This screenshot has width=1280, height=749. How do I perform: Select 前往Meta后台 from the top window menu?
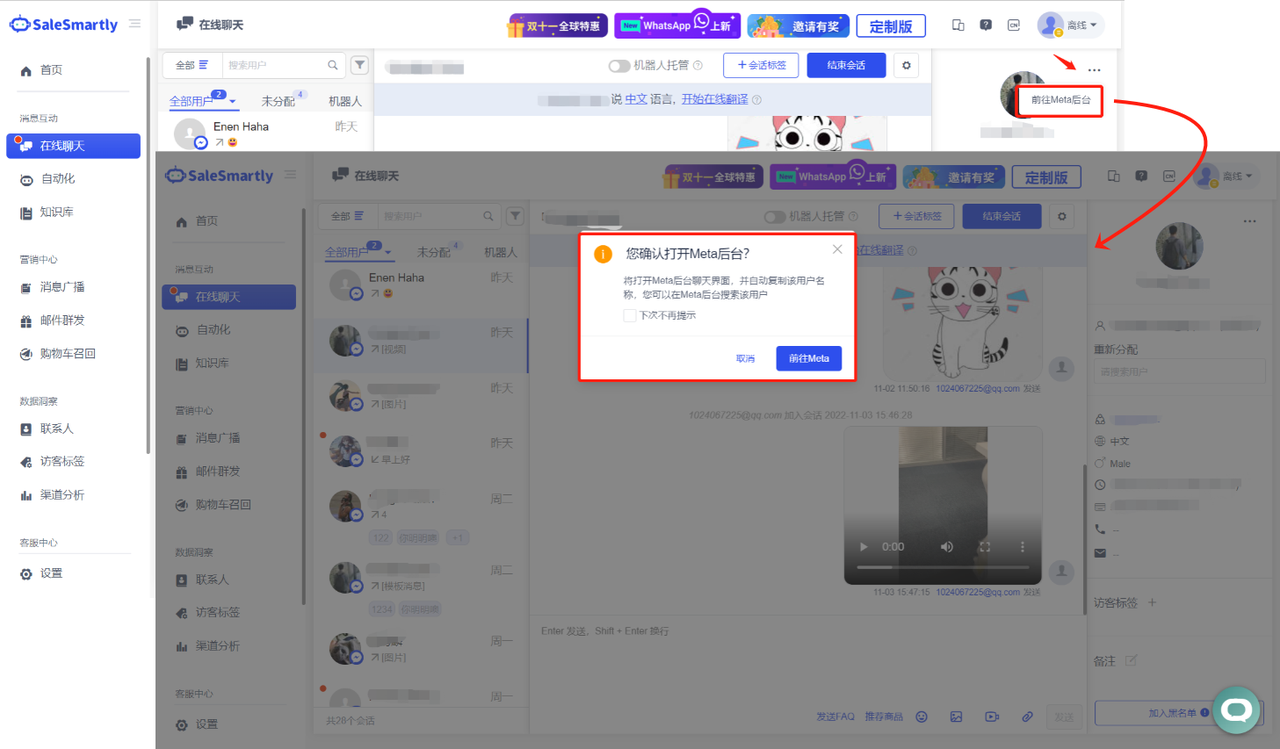pos(1061,100)
